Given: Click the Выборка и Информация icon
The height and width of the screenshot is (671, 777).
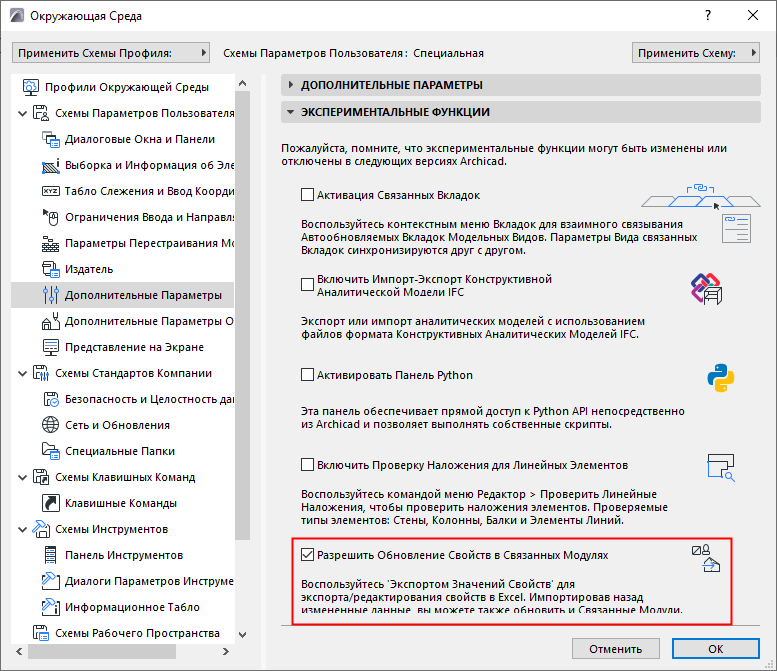Looking at the screenshot, I should pos(51,166).
